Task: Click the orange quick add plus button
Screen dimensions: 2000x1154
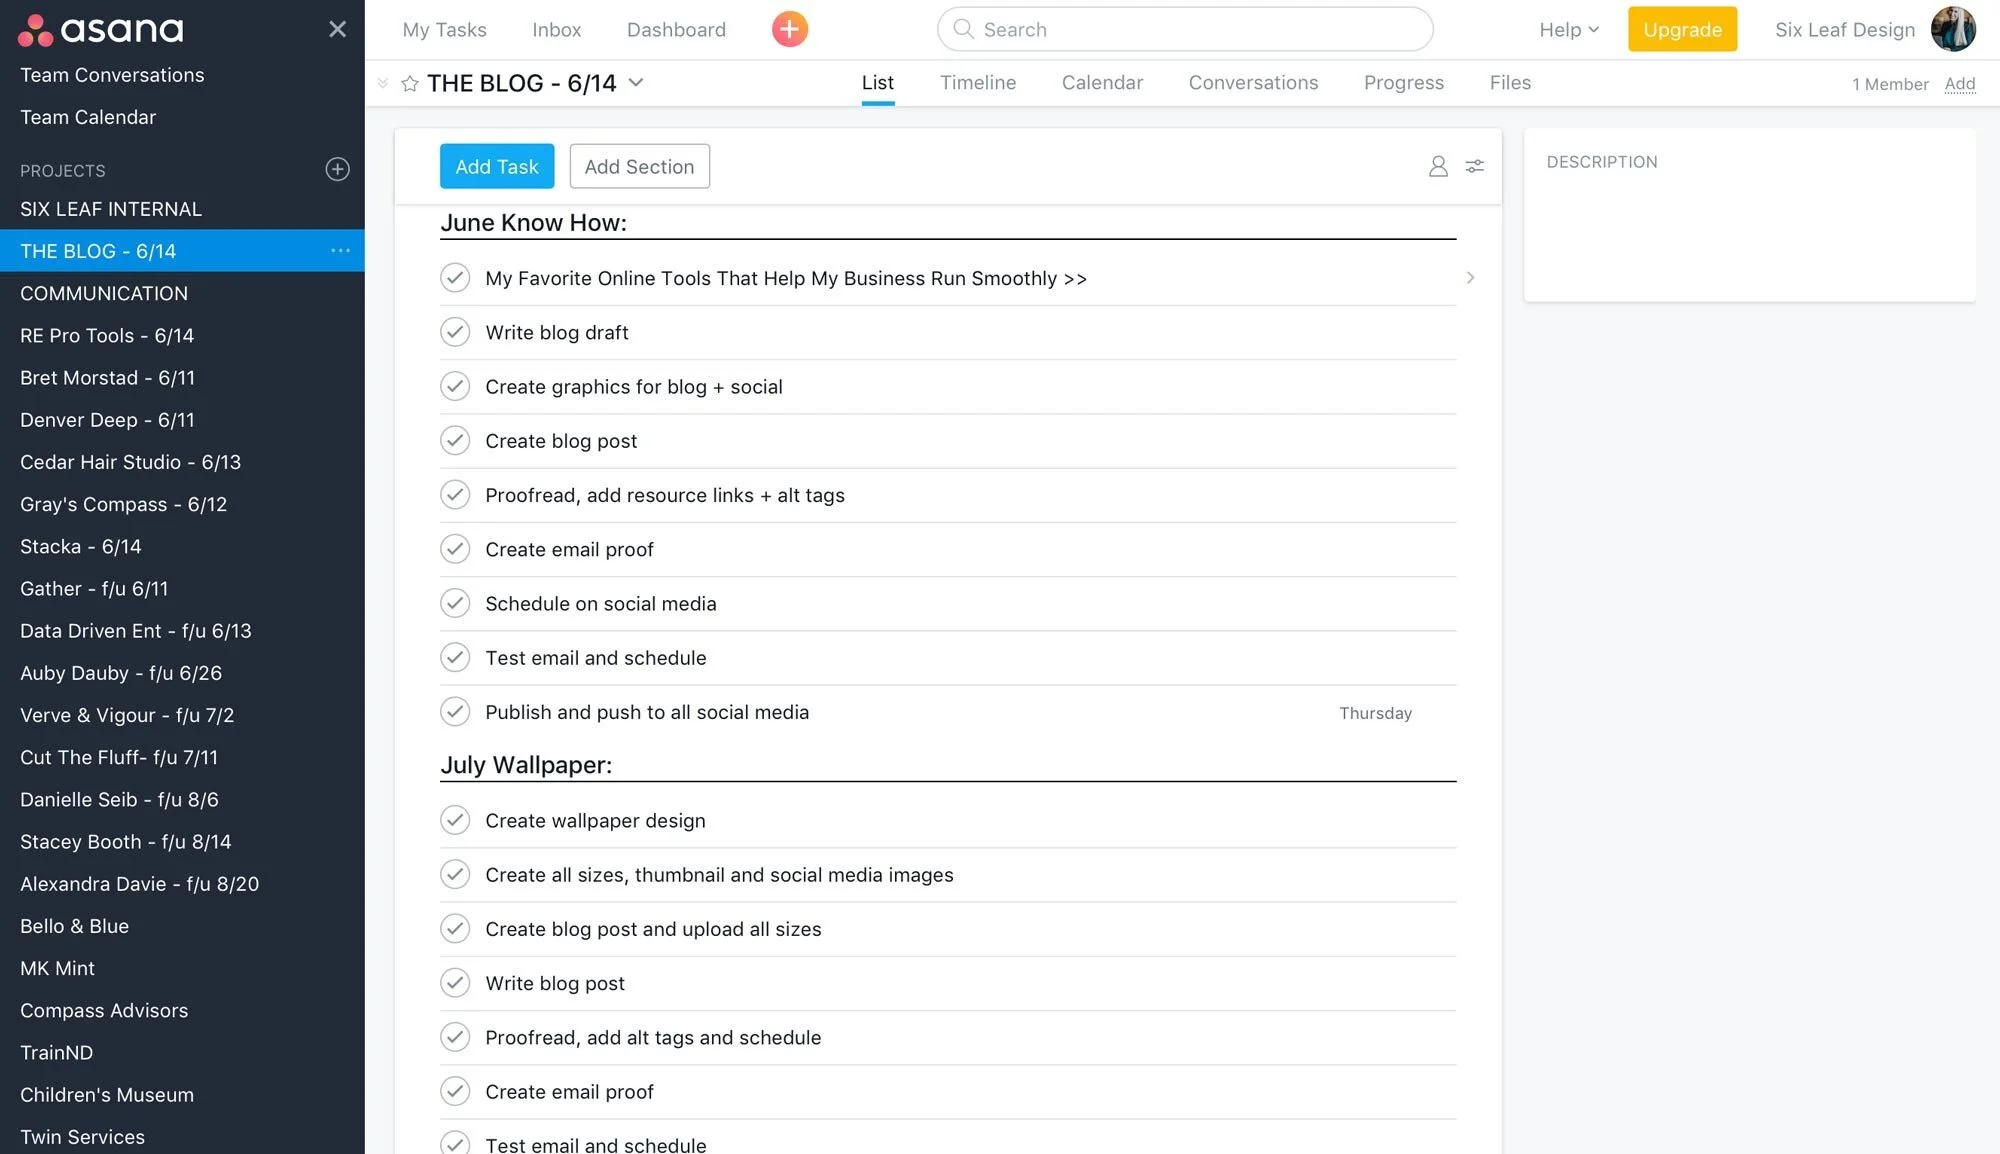Action: click(789, 29)
